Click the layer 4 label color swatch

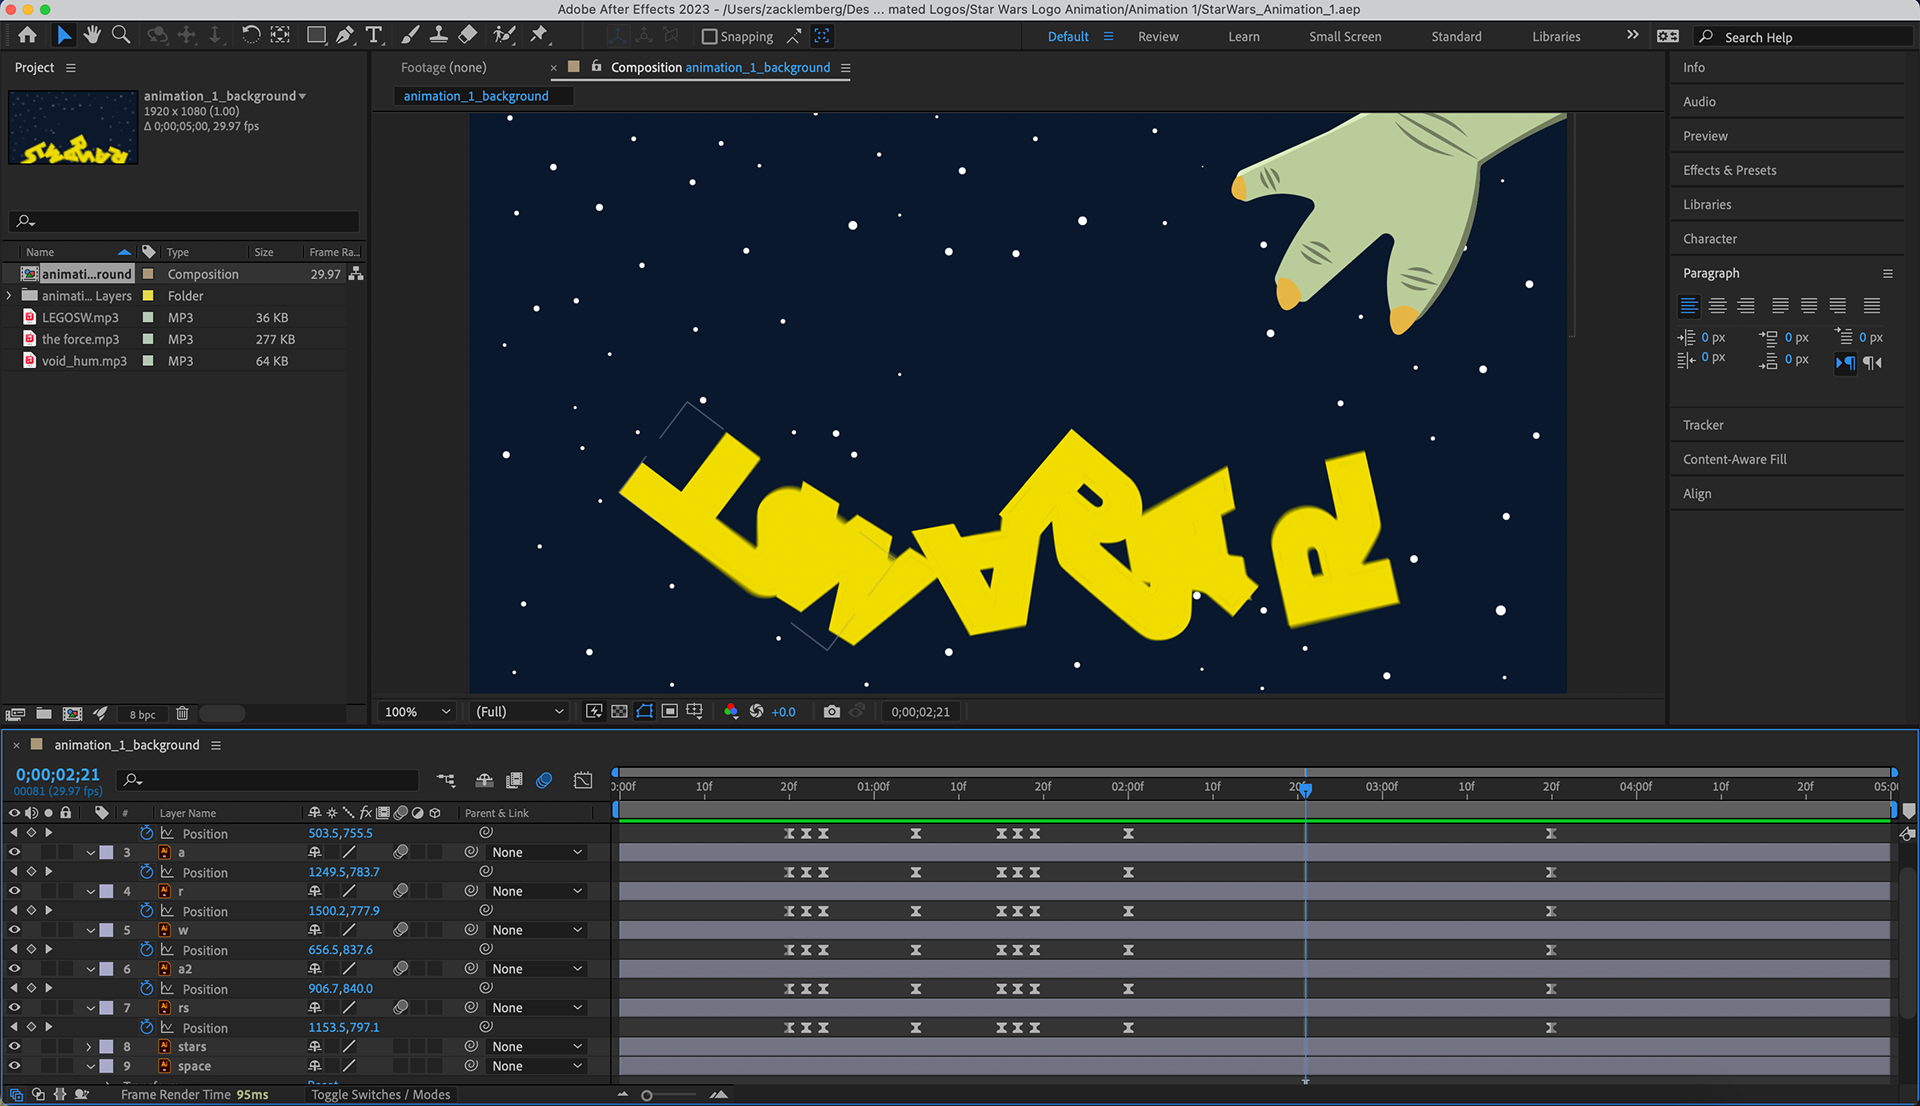pos(107,891)
